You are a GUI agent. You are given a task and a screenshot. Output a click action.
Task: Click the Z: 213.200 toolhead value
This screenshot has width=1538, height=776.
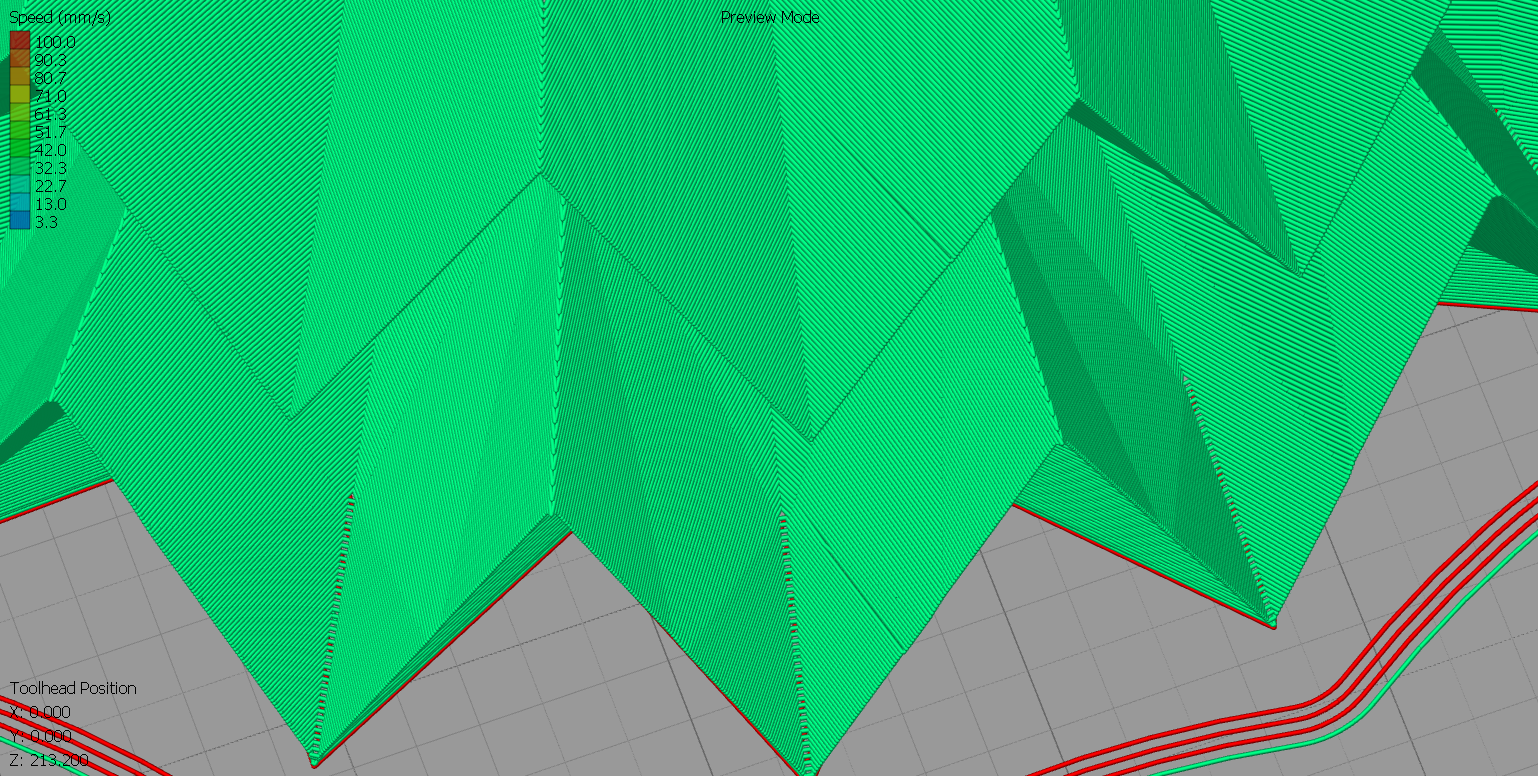(48, 760)
